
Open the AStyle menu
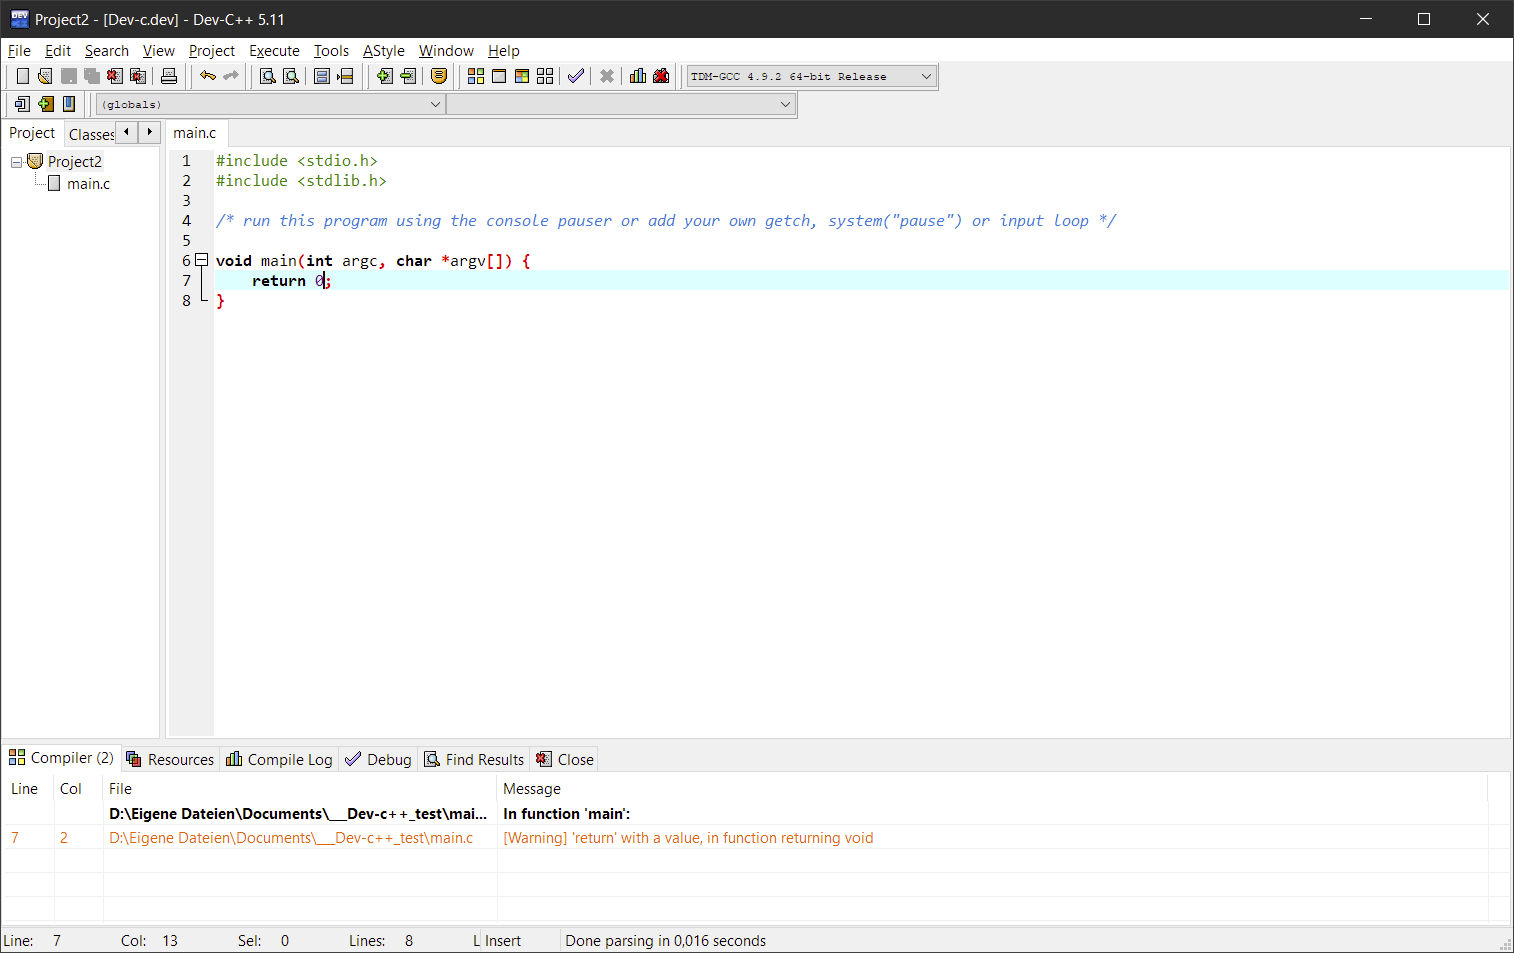[x=384, y=51]
